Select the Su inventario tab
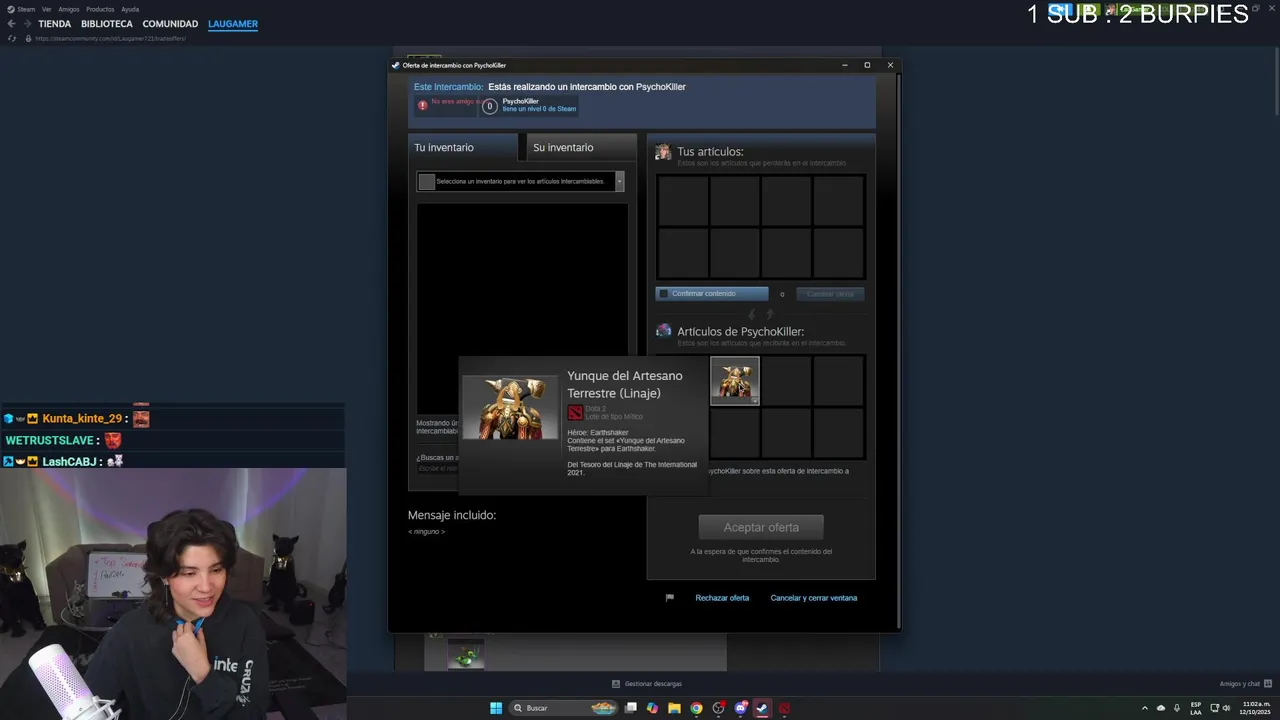 pos(580,147)
